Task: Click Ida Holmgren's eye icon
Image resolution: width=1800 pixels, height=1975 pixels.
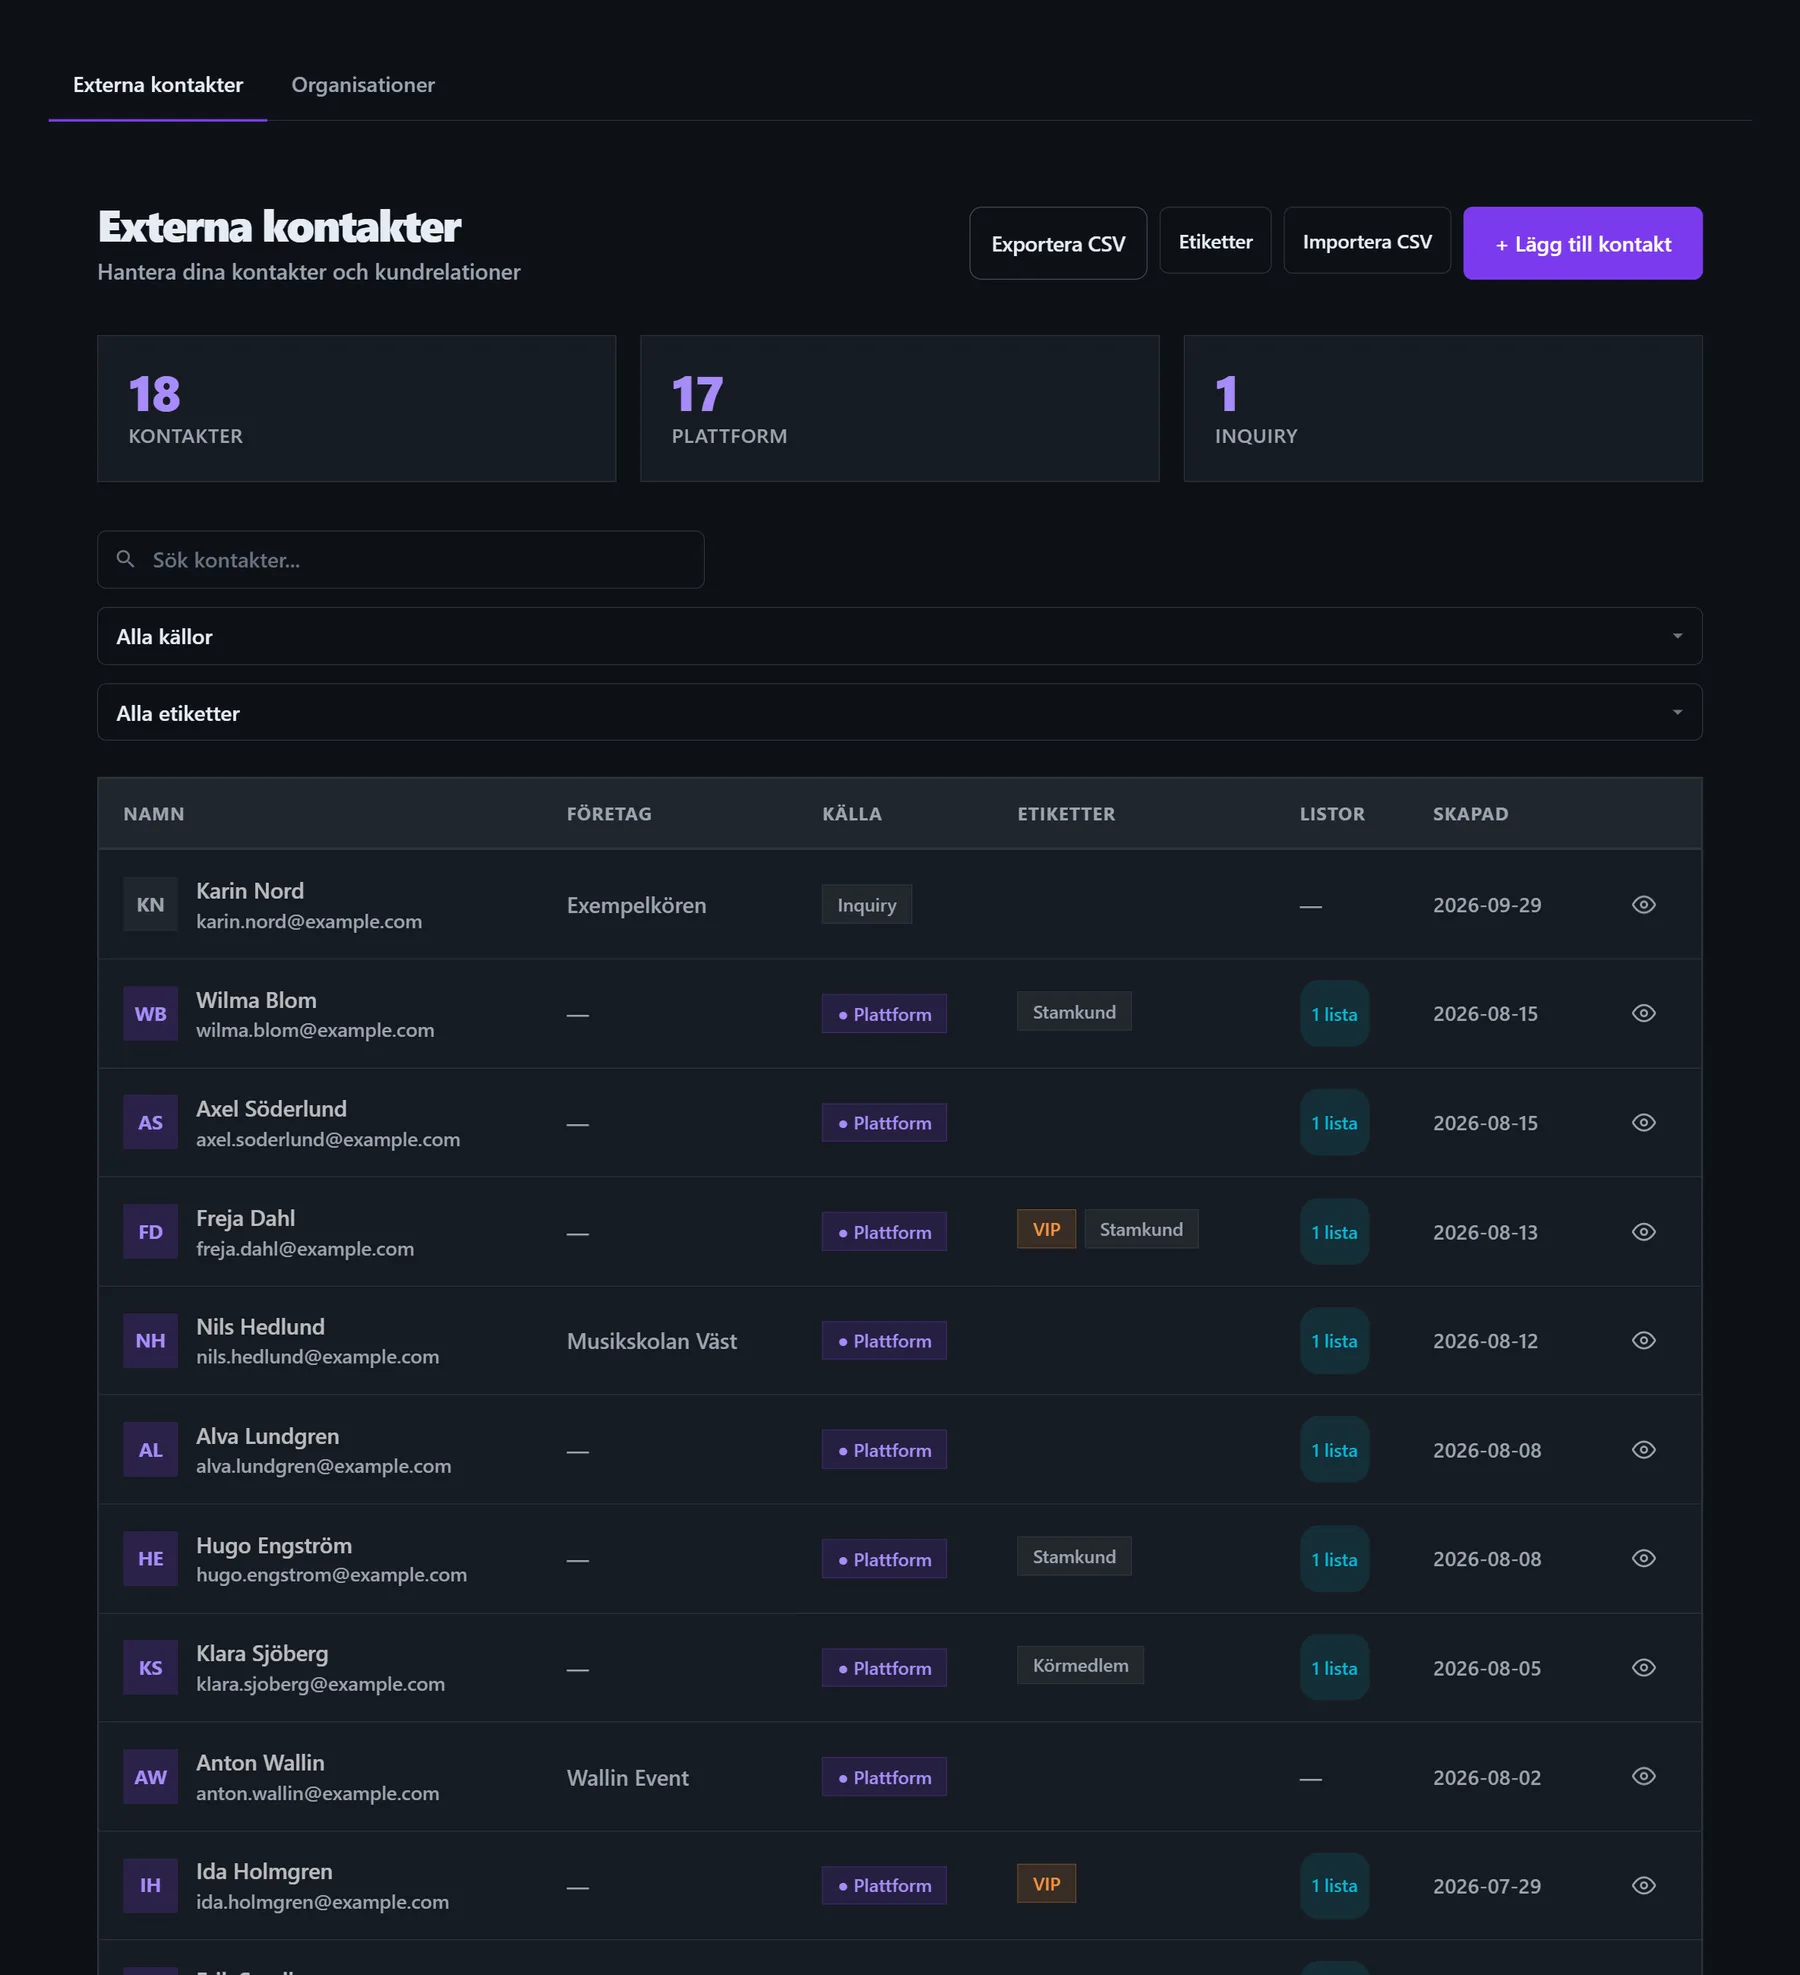Action: click(x=1643, y=1886)
